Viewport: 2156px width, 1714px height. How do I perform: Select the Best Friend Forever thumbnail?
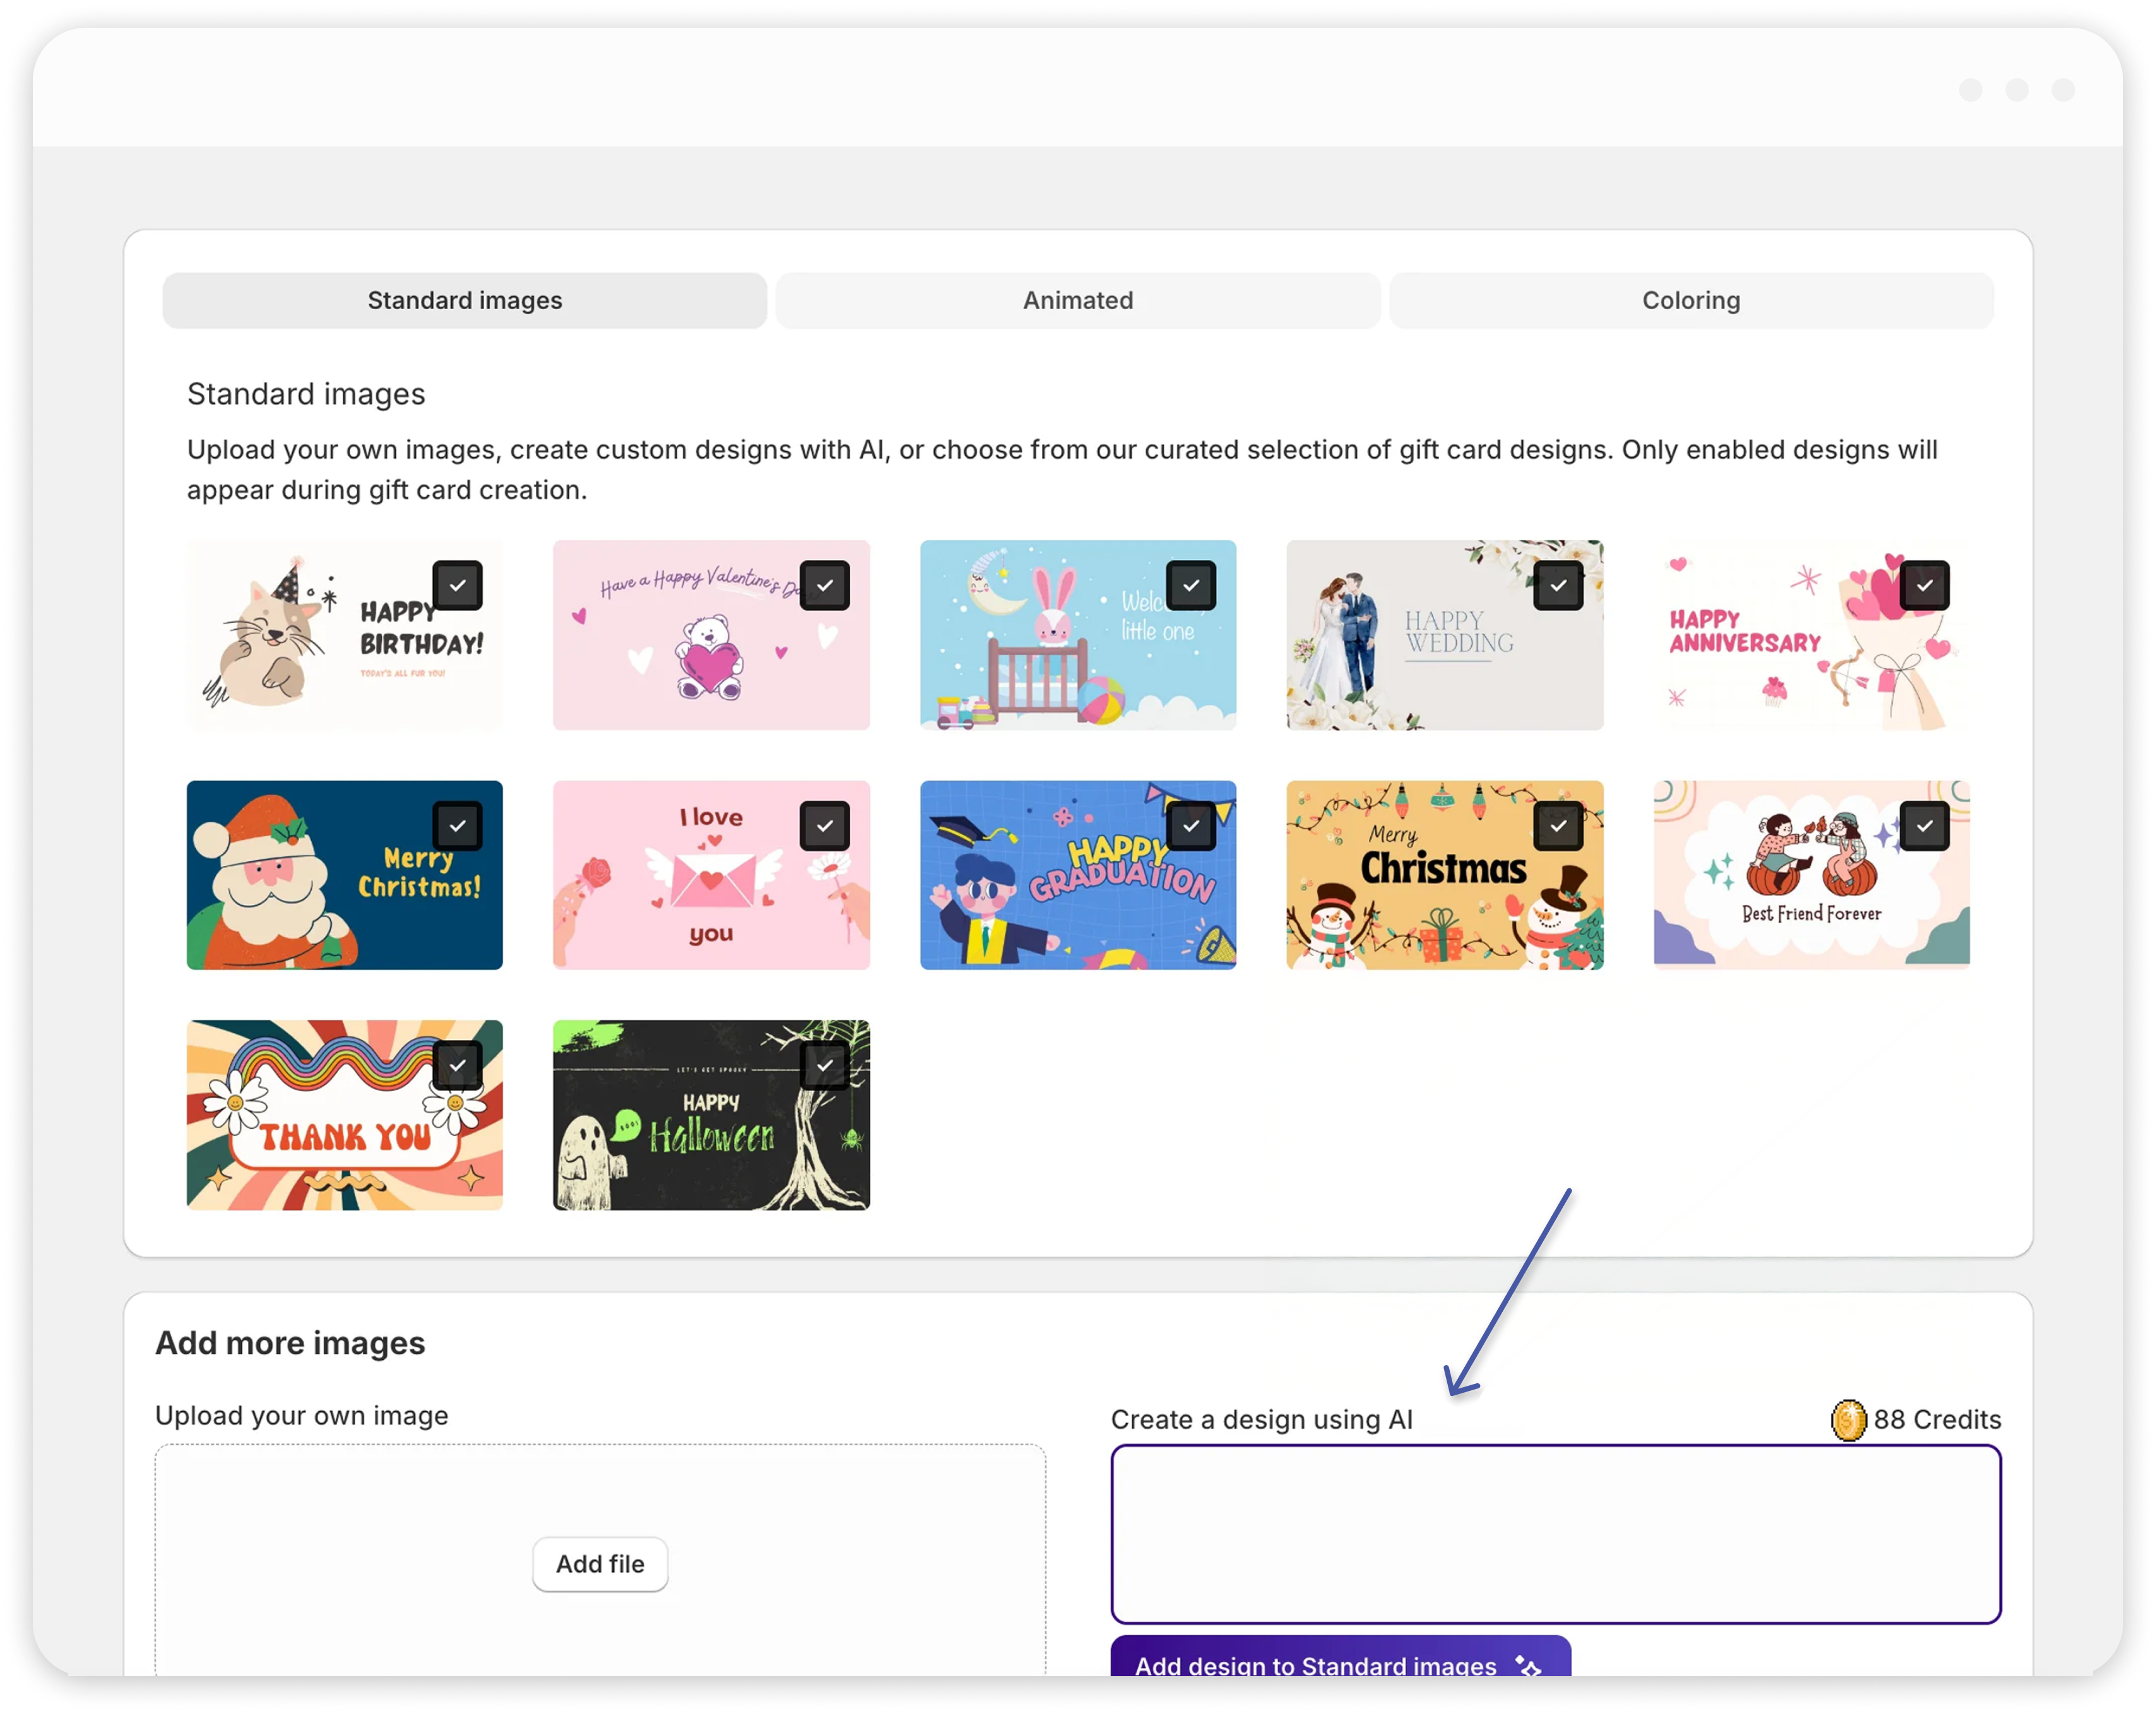1811,875
